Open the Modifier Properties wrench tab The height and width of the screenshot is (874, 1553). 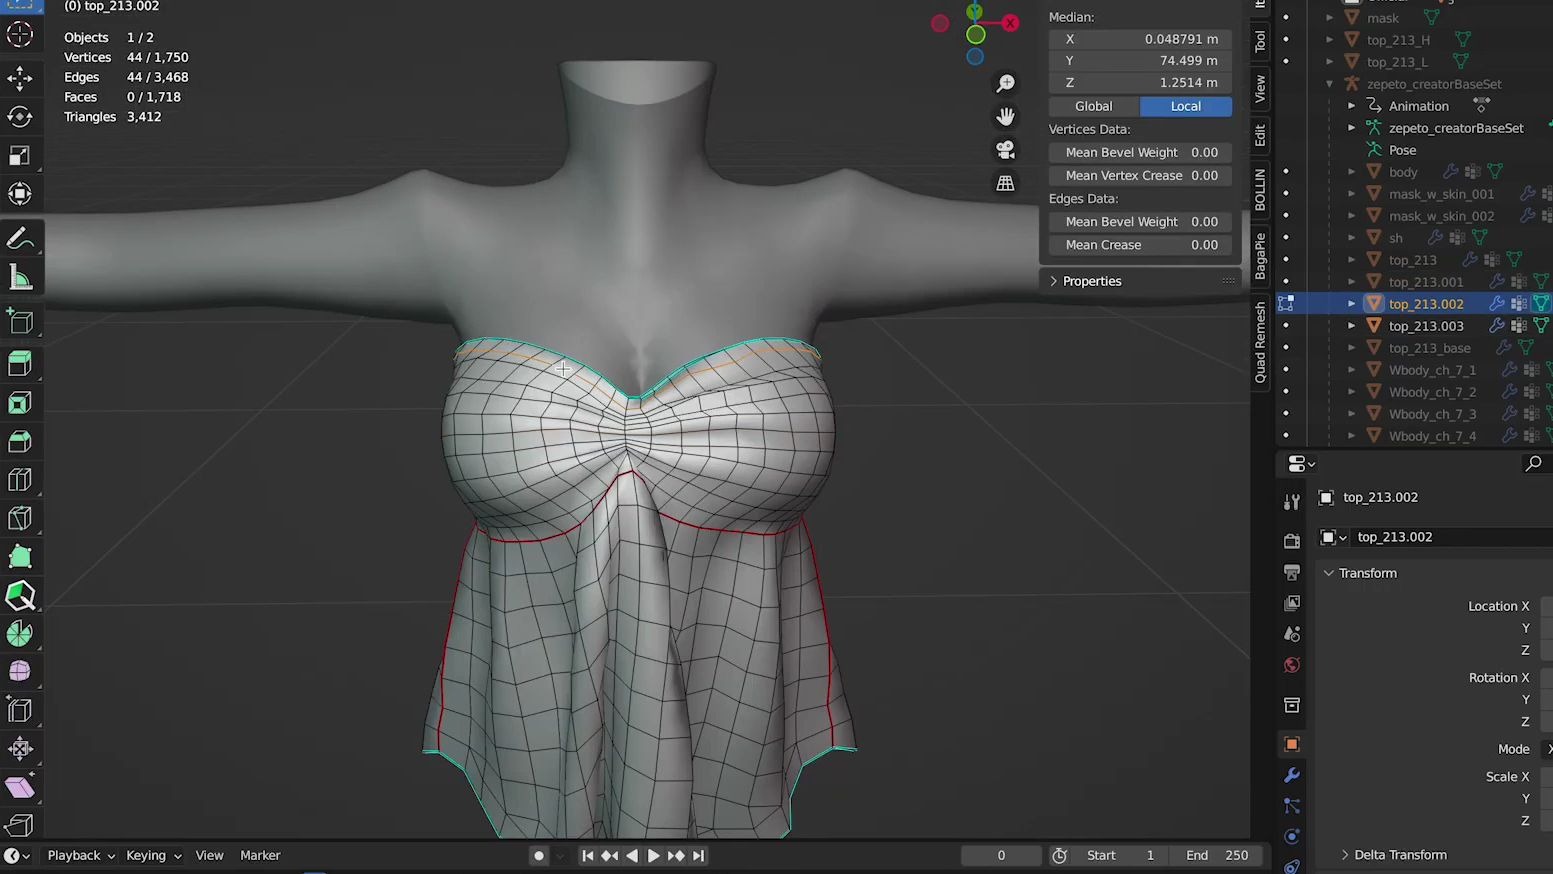(x=1291, y=775)
